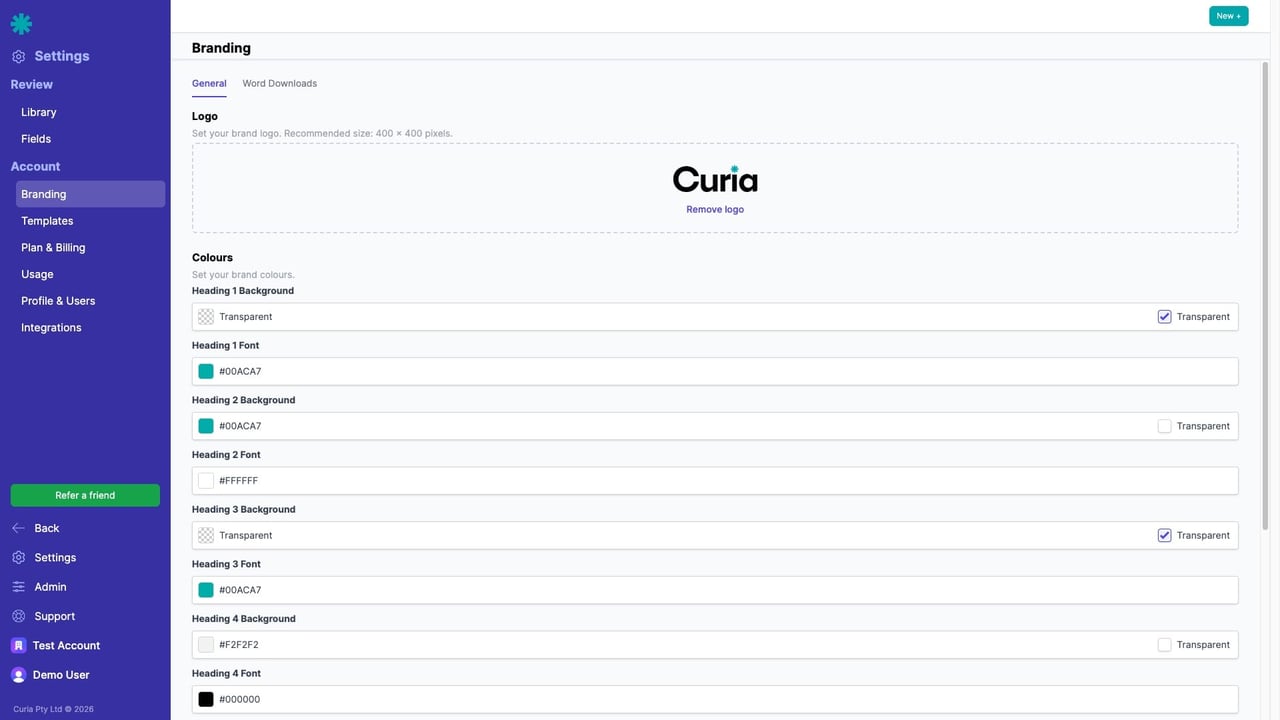This screenshot has width=1280, height=720.
Task: Open Plan & Billing page
Action: [53, 248]
